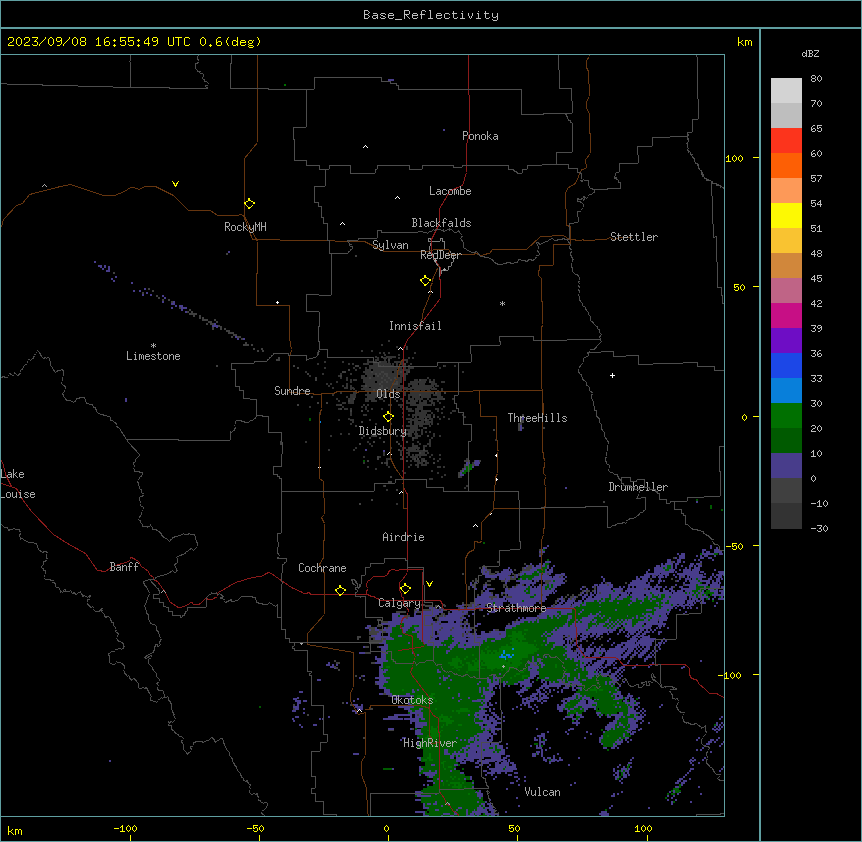
Task: Click the Sundre label
Action: click(x=292, y=391)
